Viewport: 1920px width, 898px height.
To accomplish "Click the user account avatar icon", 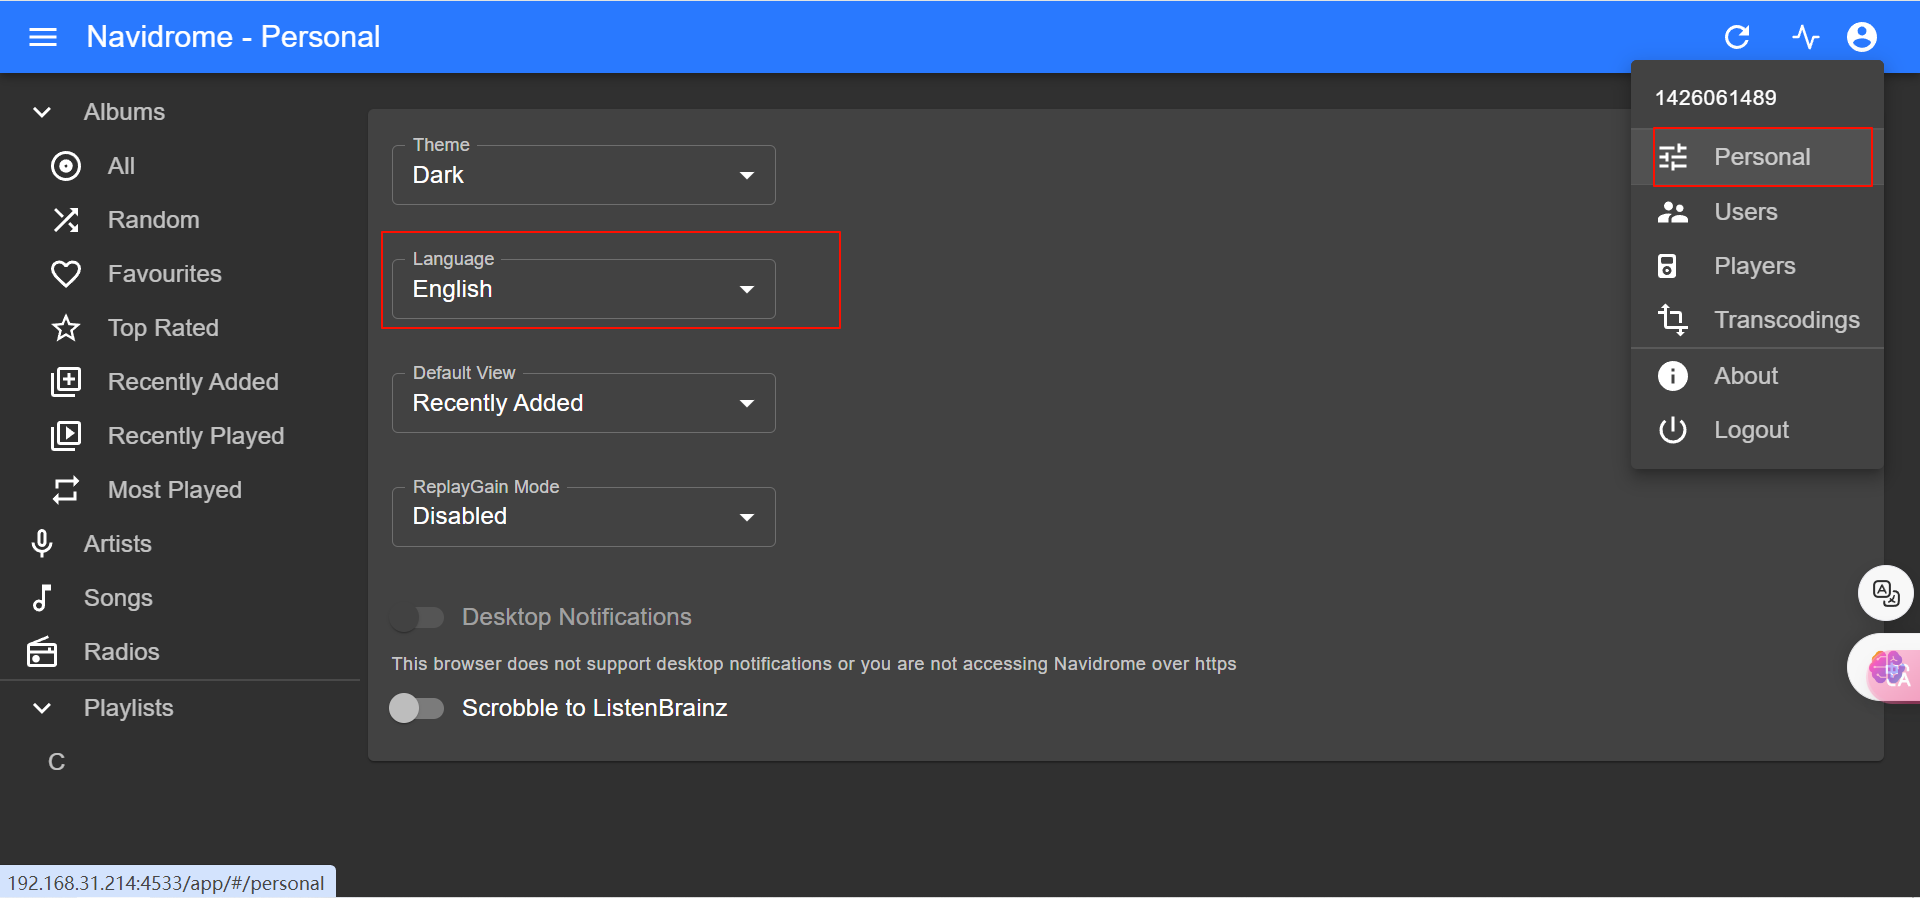I will click(x=1862, y=37).
